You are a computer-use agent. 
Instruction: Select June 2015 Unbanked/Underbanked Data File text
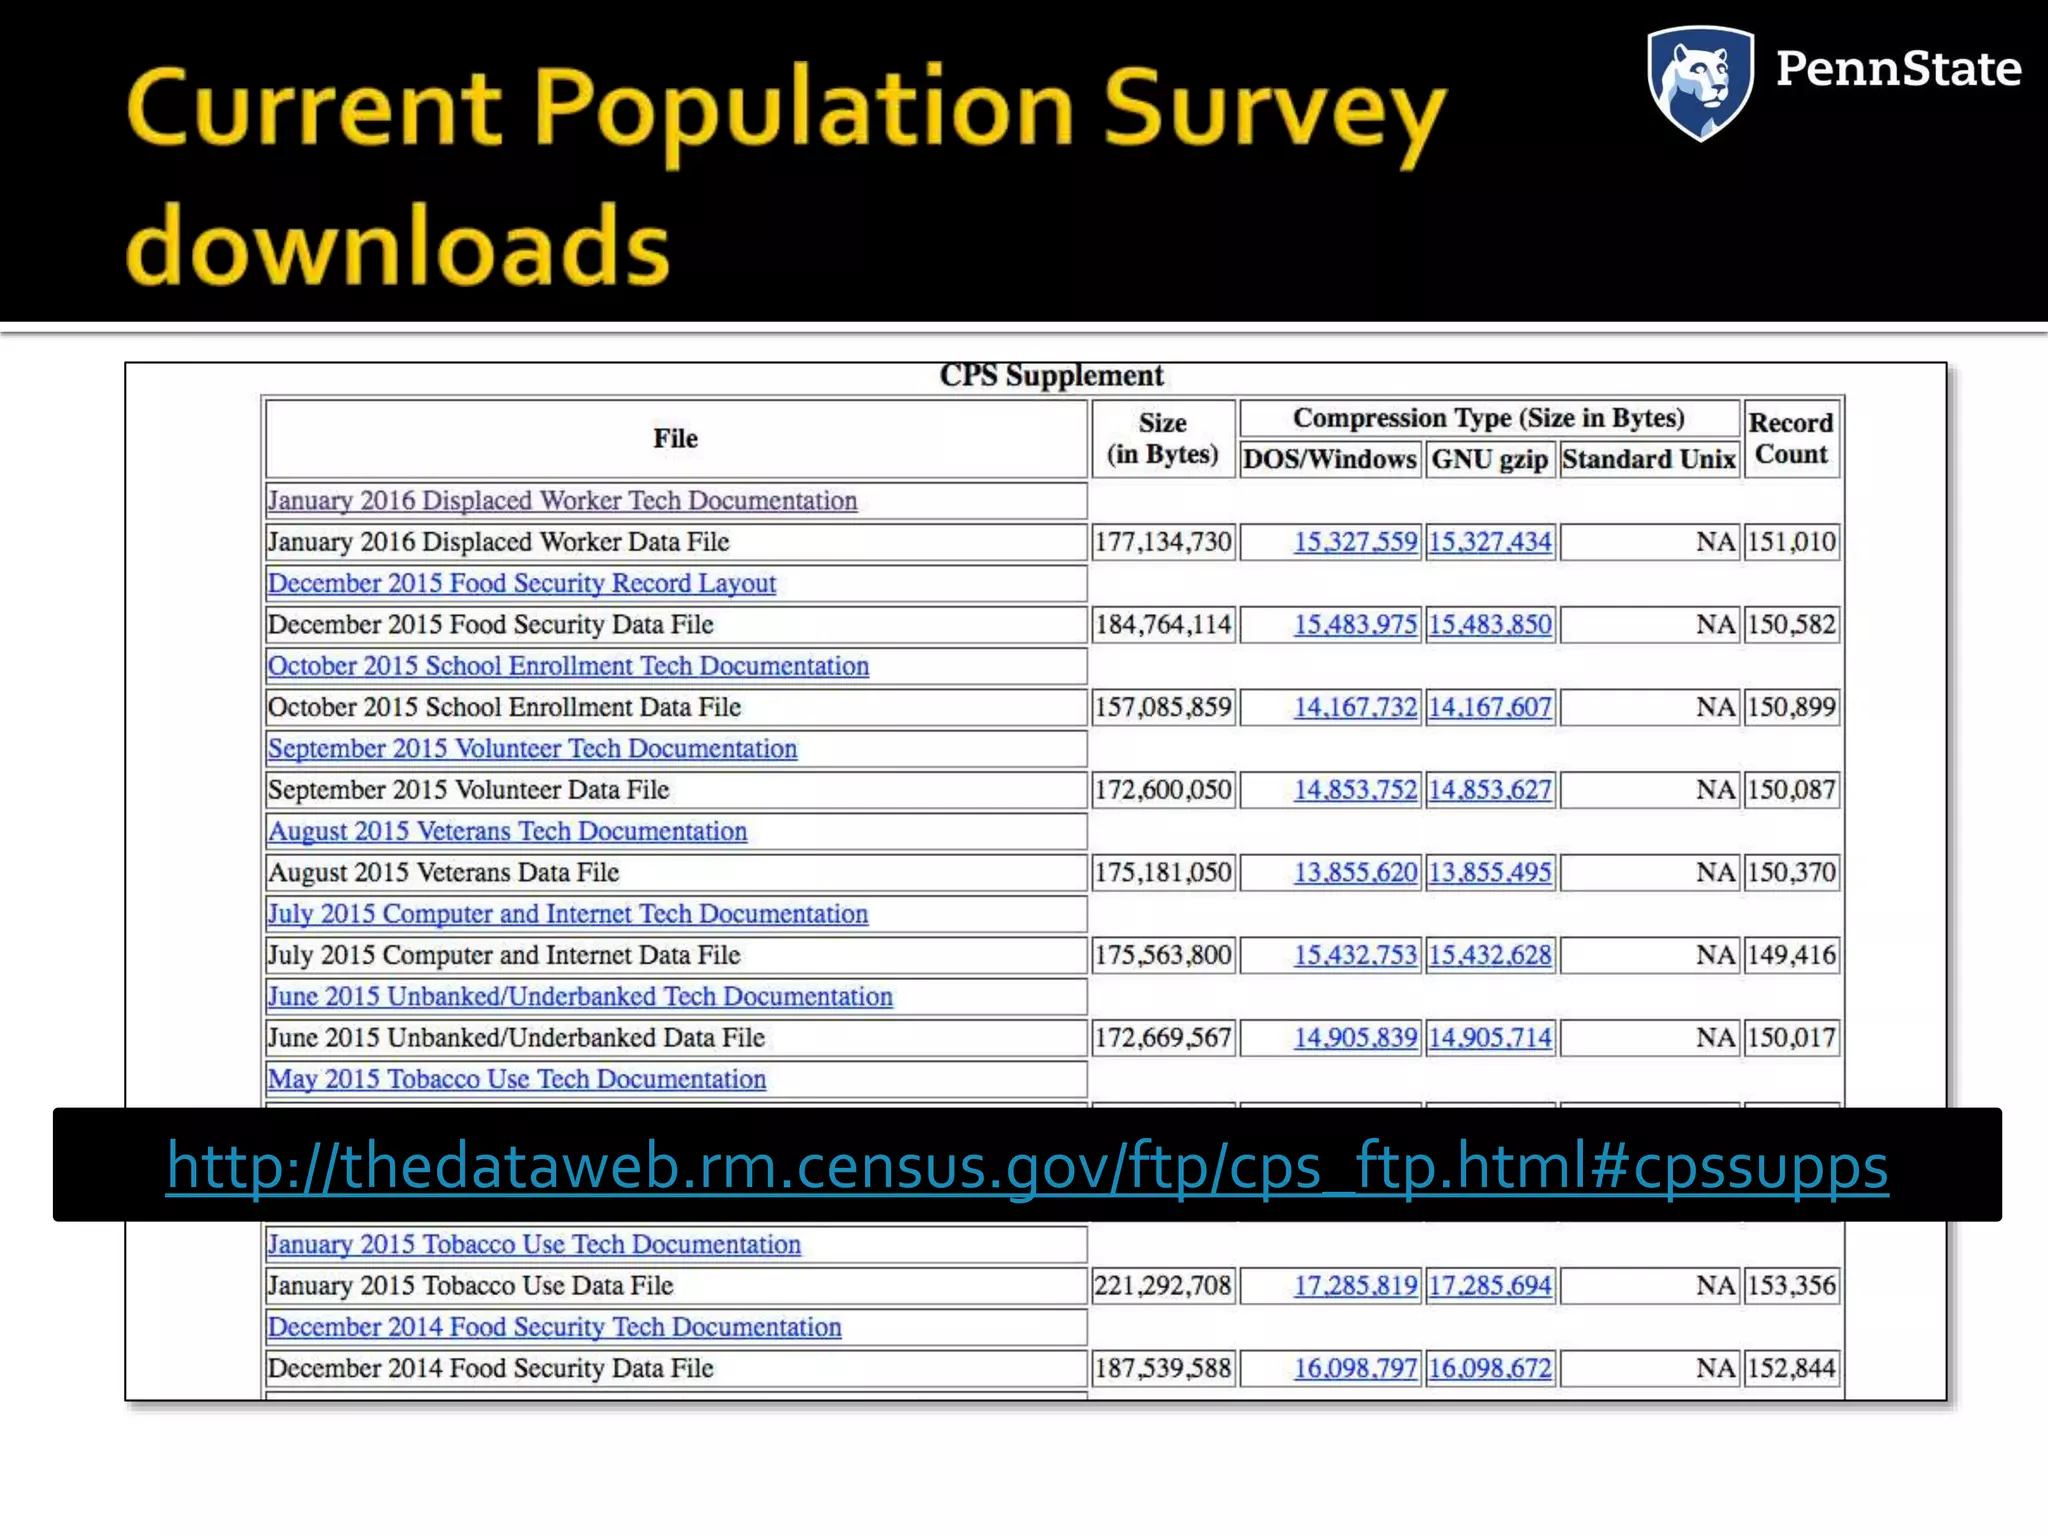click(x=516, y=1038)
